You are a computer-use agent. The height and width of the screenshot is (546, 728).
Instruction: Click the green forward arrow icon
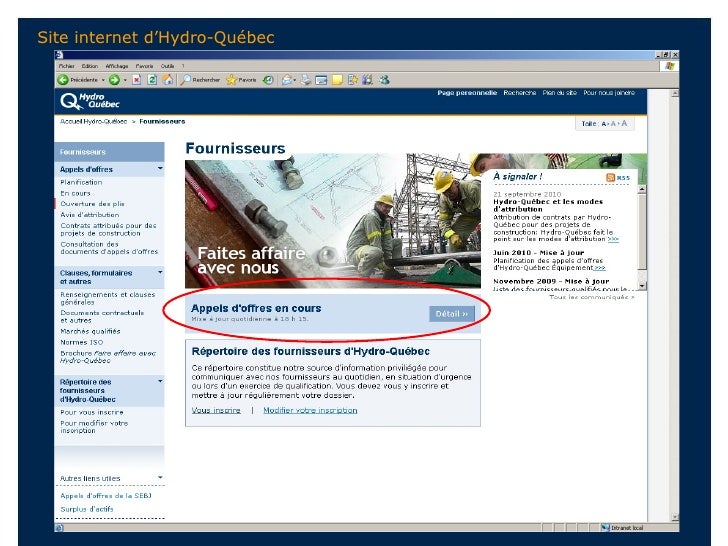(x=114, y=80)
